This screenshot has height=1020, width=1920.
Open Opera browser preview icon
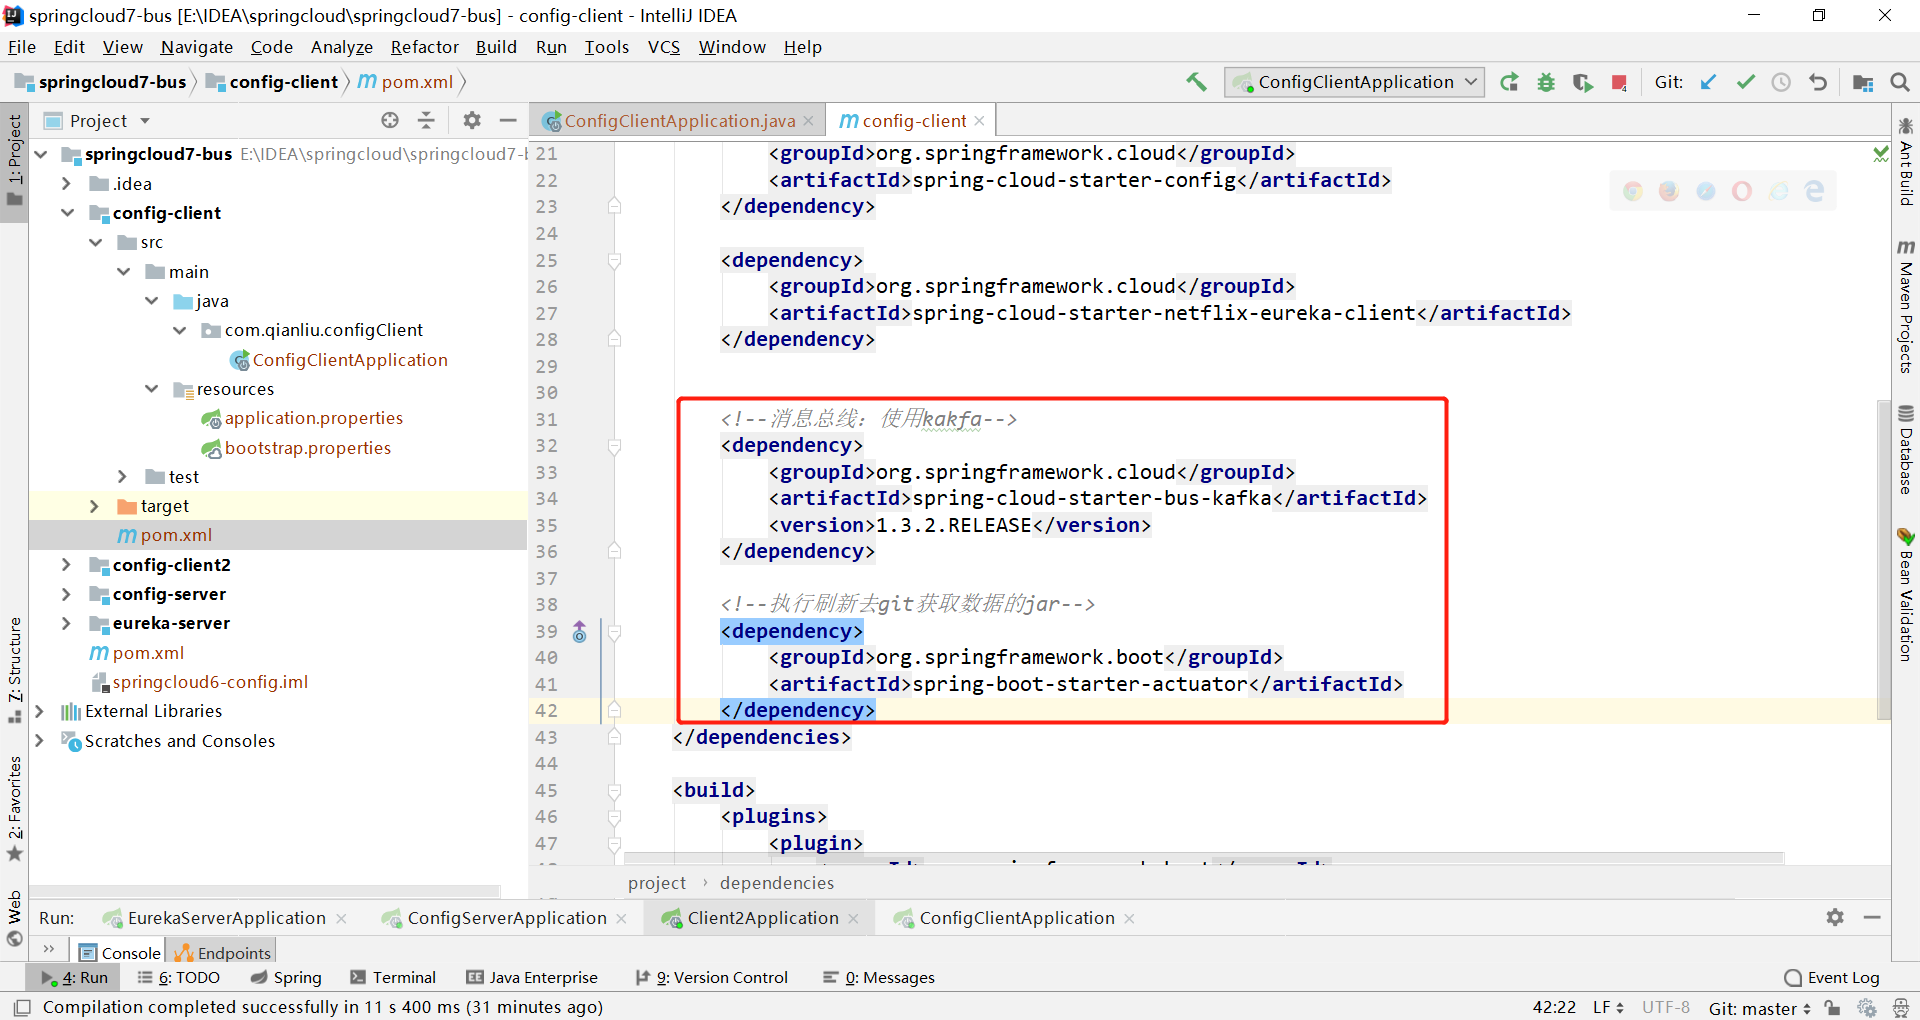click(x=1742, y=191)
